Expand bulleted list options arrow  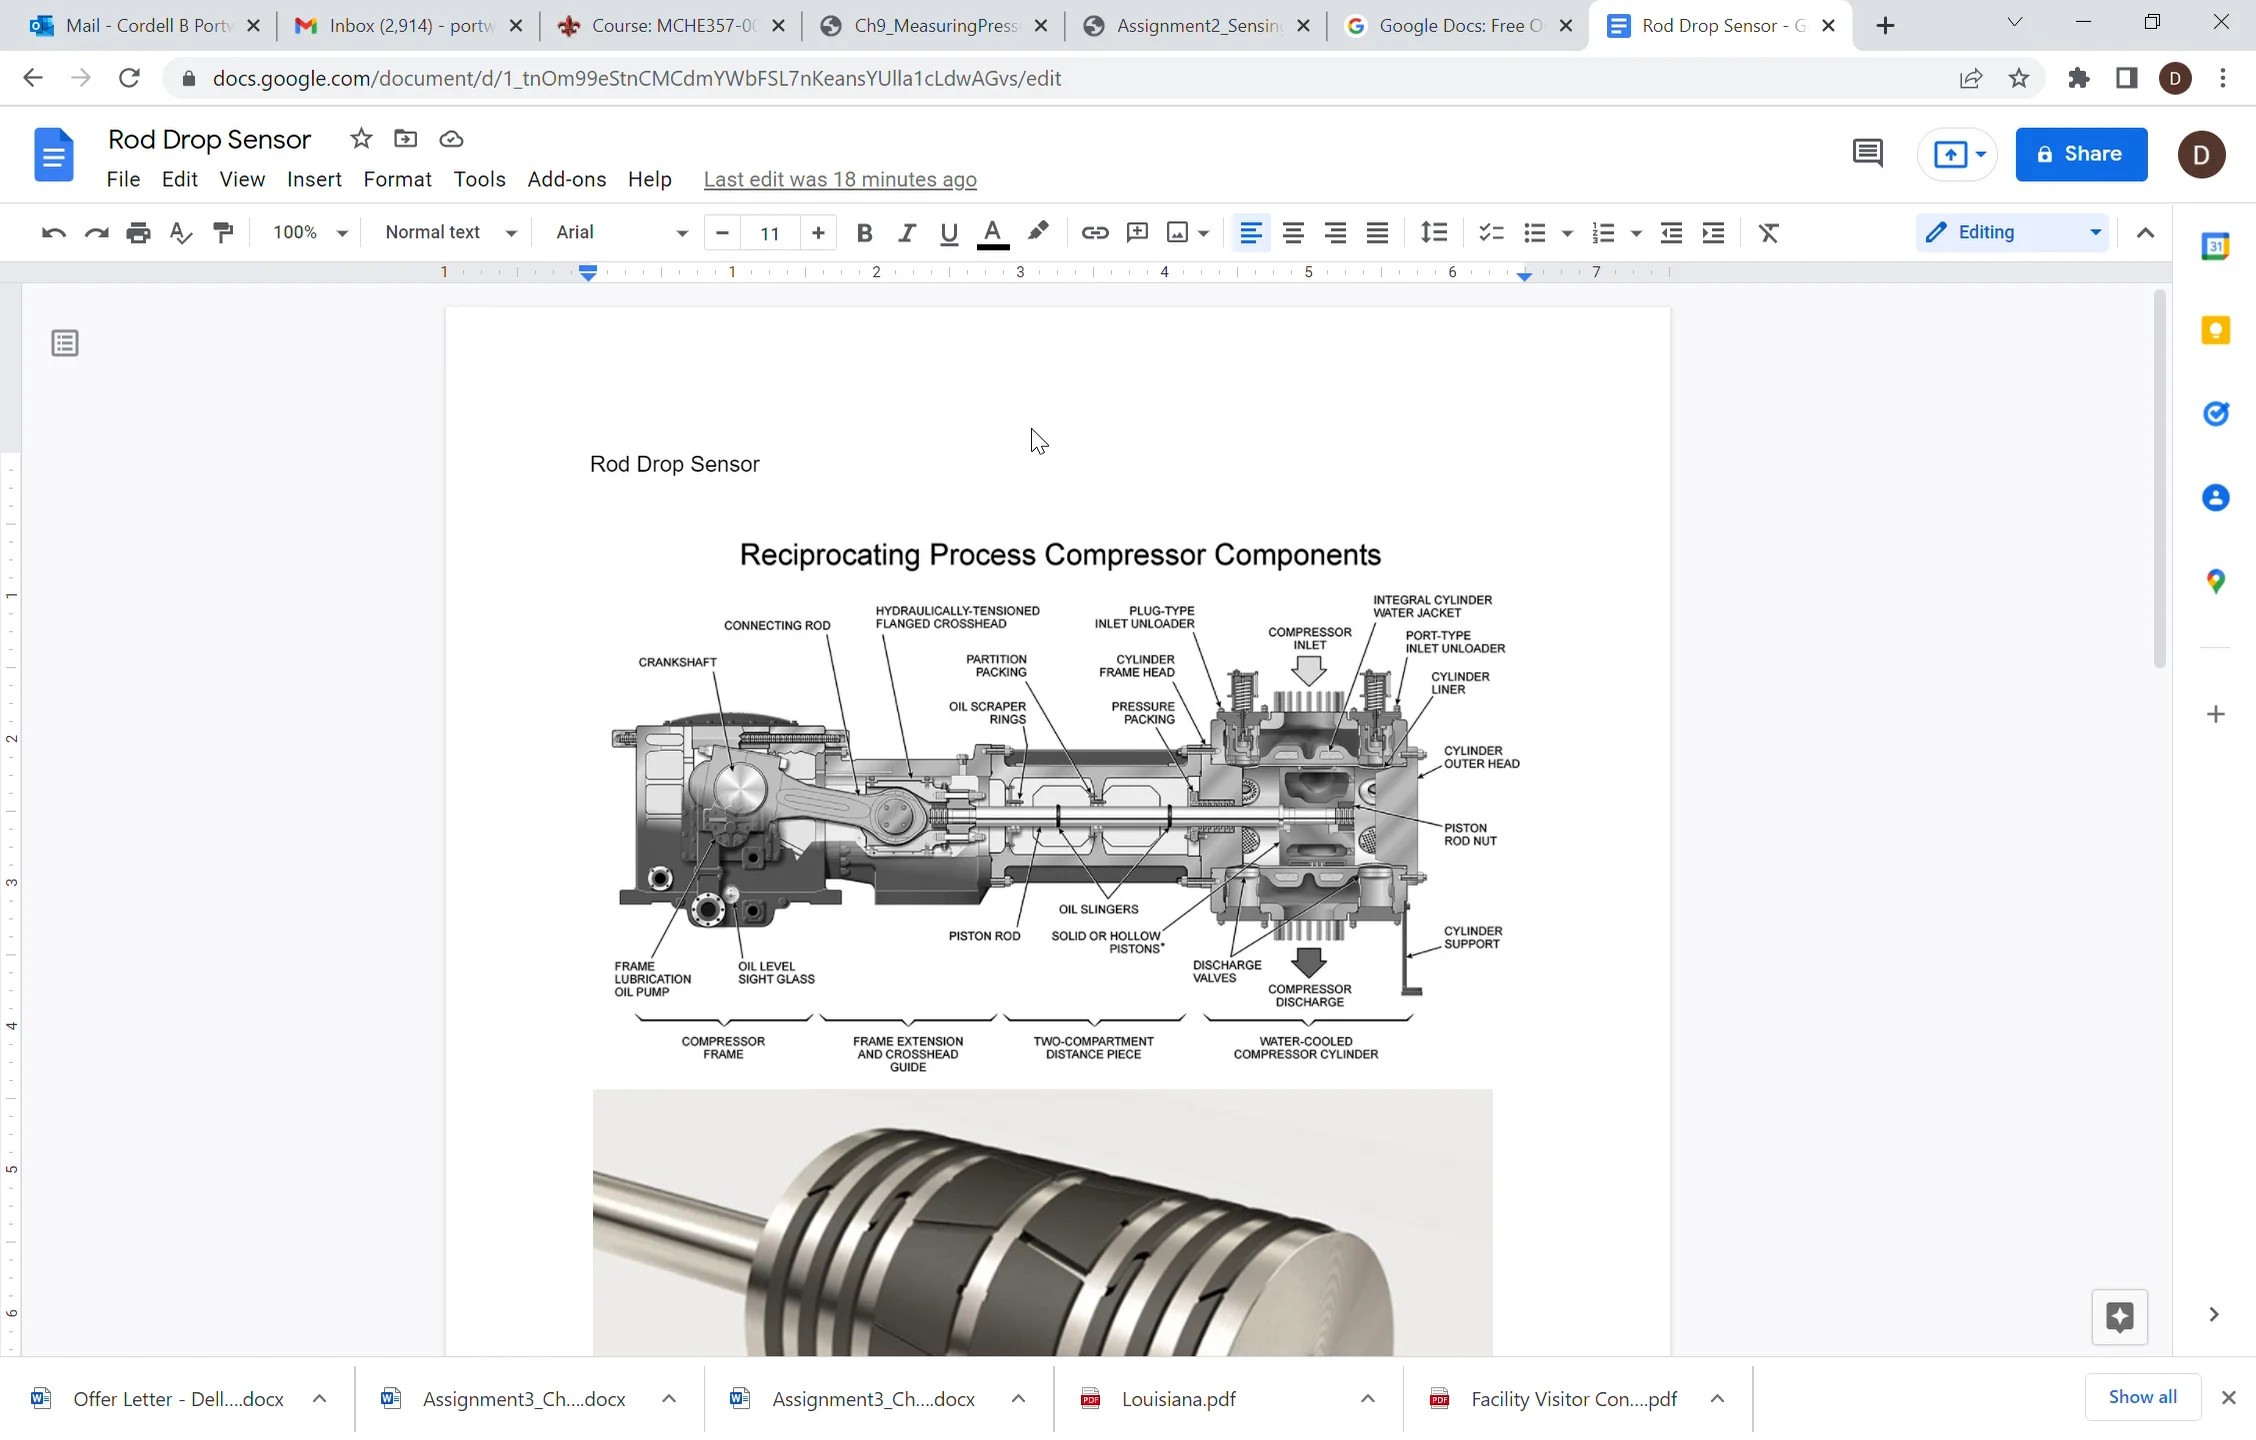pyautogui.click(x=1567, y=233)
